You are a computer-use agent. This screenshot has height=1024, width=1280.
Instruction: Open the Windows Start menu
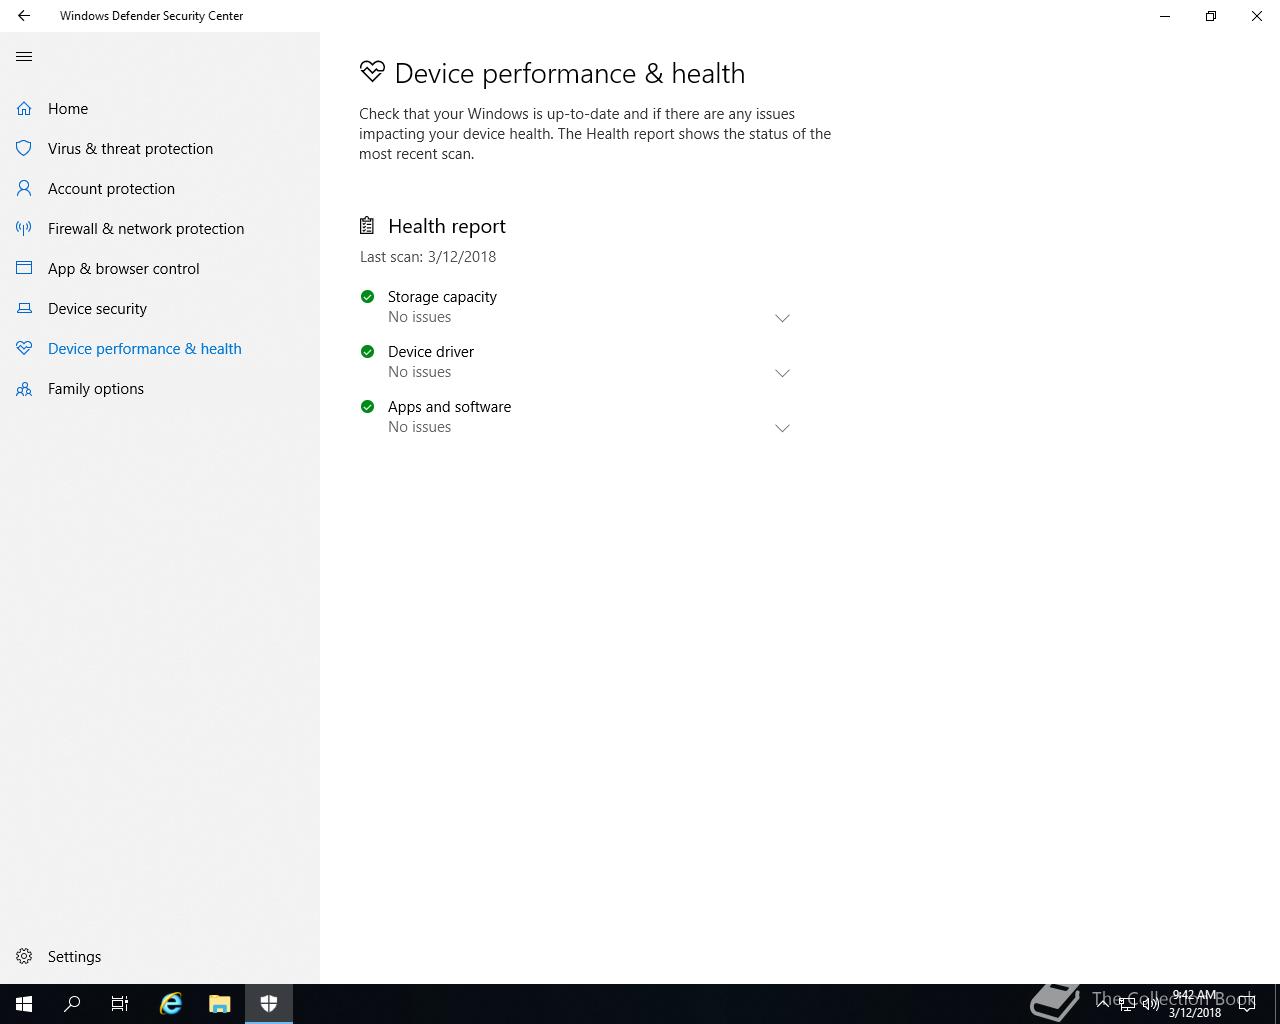24,1004
